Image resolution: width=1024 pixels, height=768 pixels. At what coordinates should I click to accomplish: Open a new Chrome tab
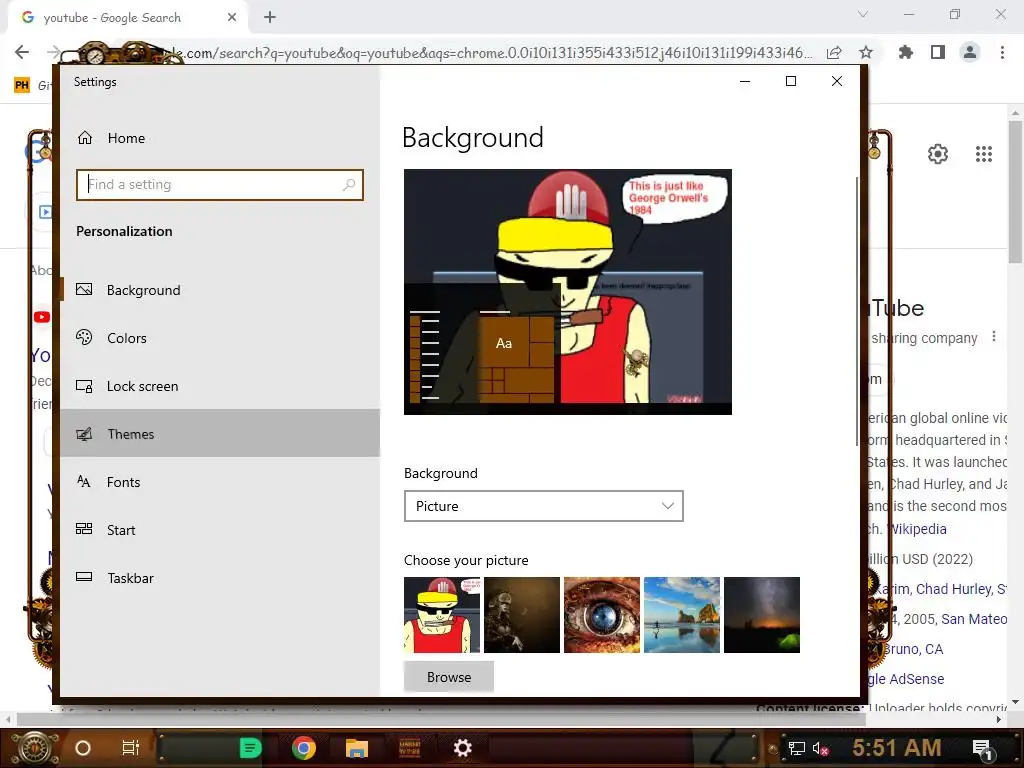tap(270, 18)
